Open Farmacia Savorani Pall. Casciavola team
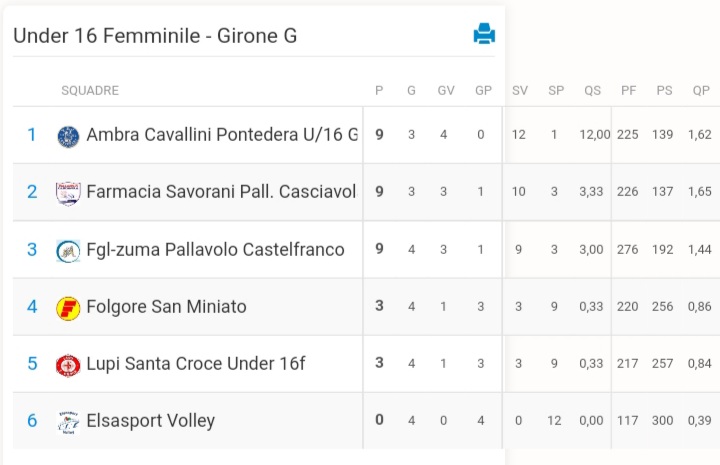 point(221,192)
